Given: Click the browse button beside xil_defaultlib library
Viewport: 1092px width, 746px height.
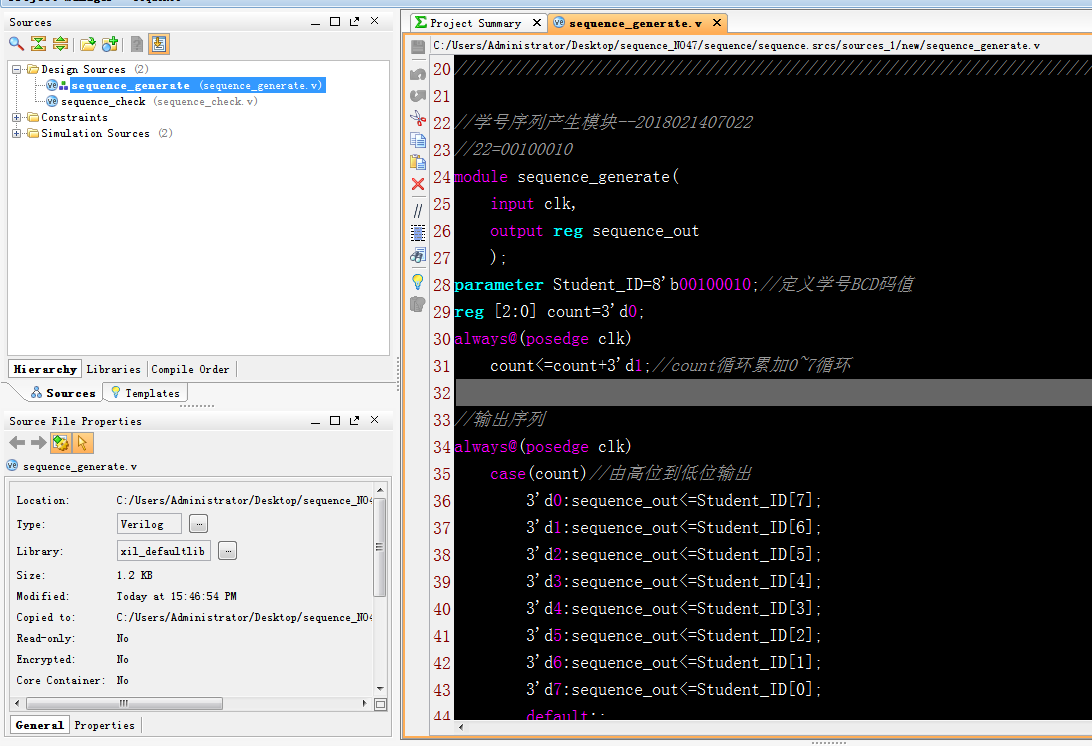Looking at the screenshot, I should (x=227, y=551).
